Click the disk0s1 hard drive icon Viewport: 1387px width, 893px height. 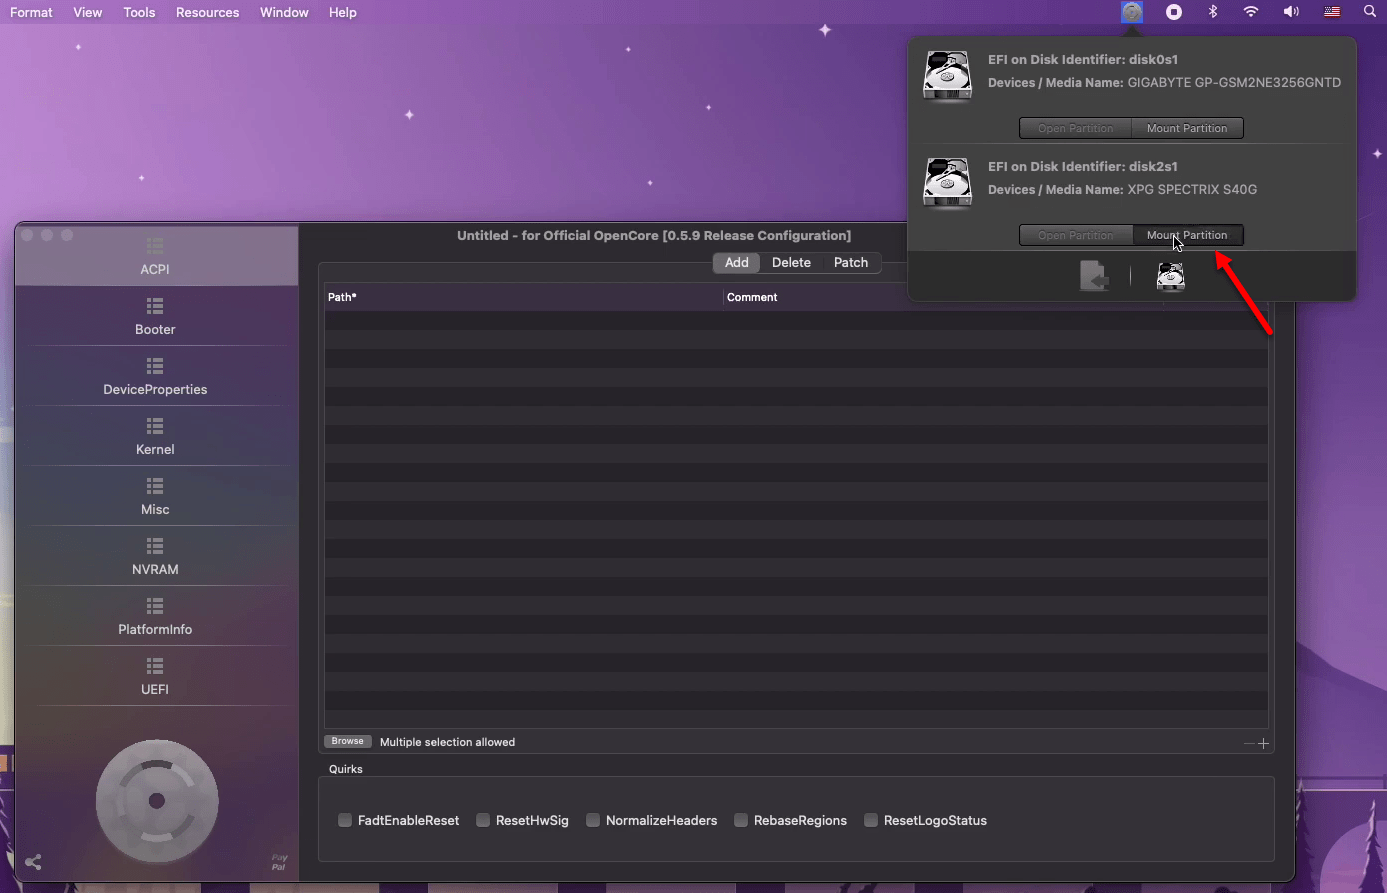947,76
